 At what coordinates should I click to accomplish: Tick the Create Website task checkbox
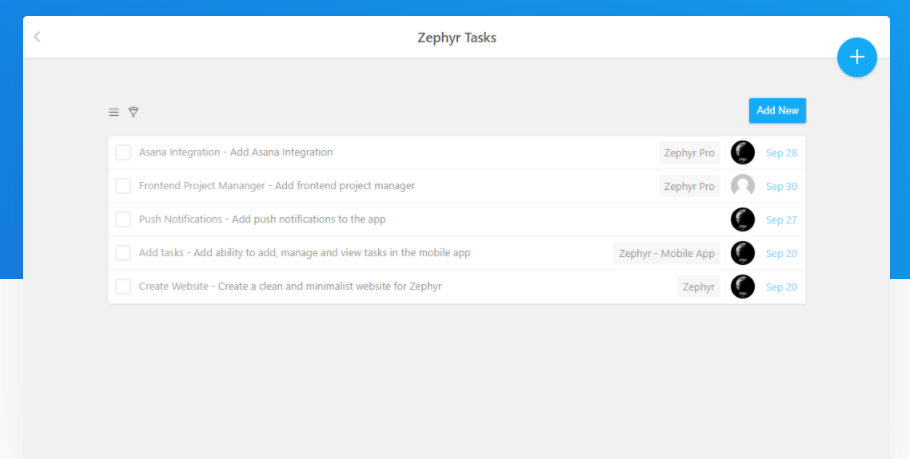click(123, 287)
